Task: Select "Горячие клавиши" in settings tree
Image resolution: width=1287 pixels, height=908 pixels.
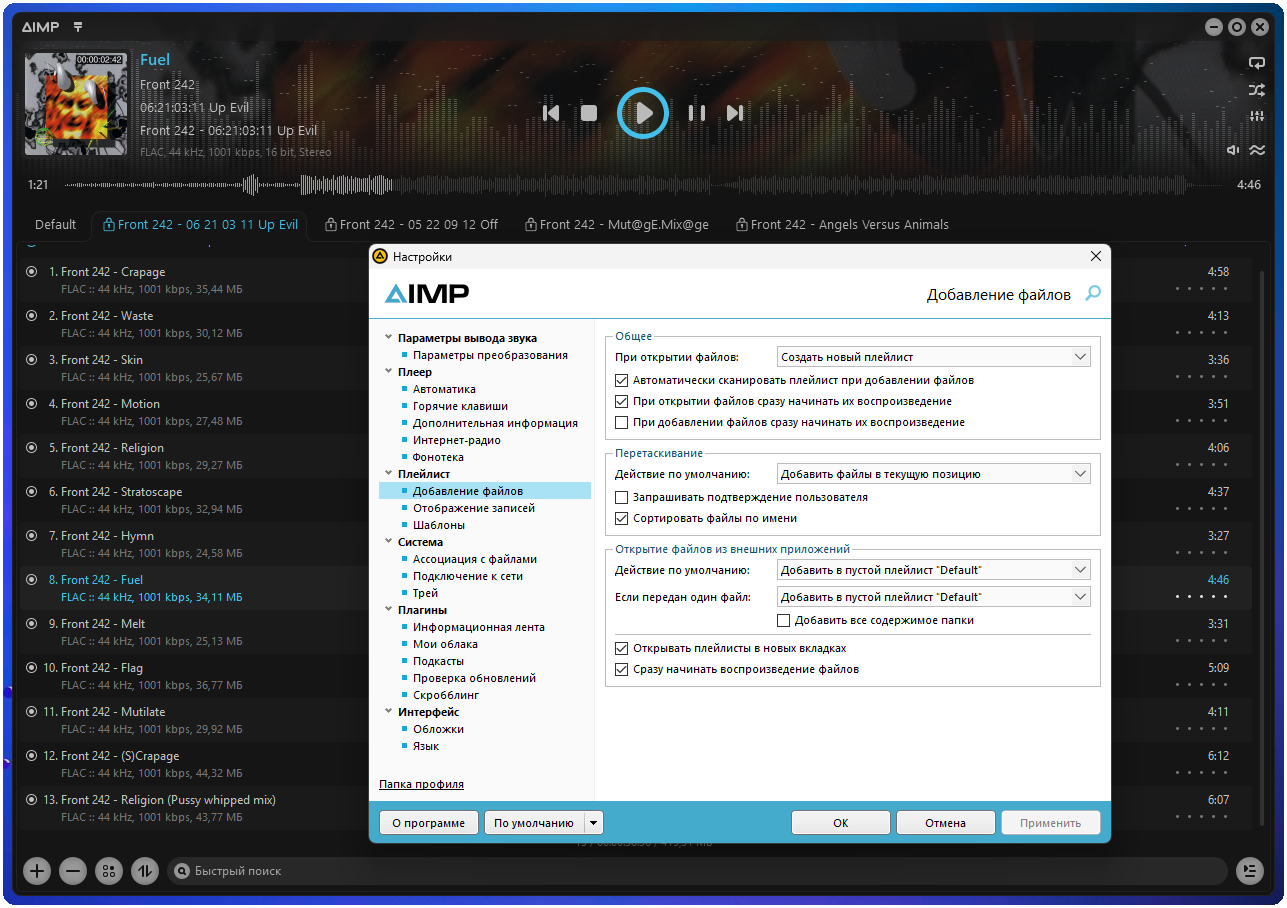Action: click(x=460, y=406)
